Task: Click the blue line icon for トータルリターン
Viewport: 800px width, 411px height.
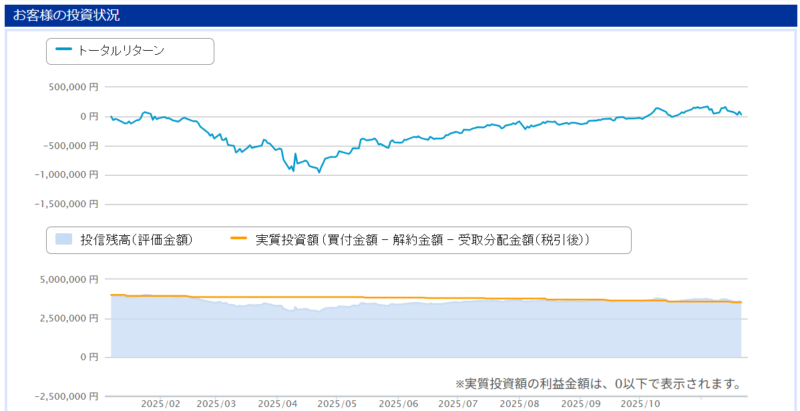Action: pyautogui.click(x=65, y=50)
